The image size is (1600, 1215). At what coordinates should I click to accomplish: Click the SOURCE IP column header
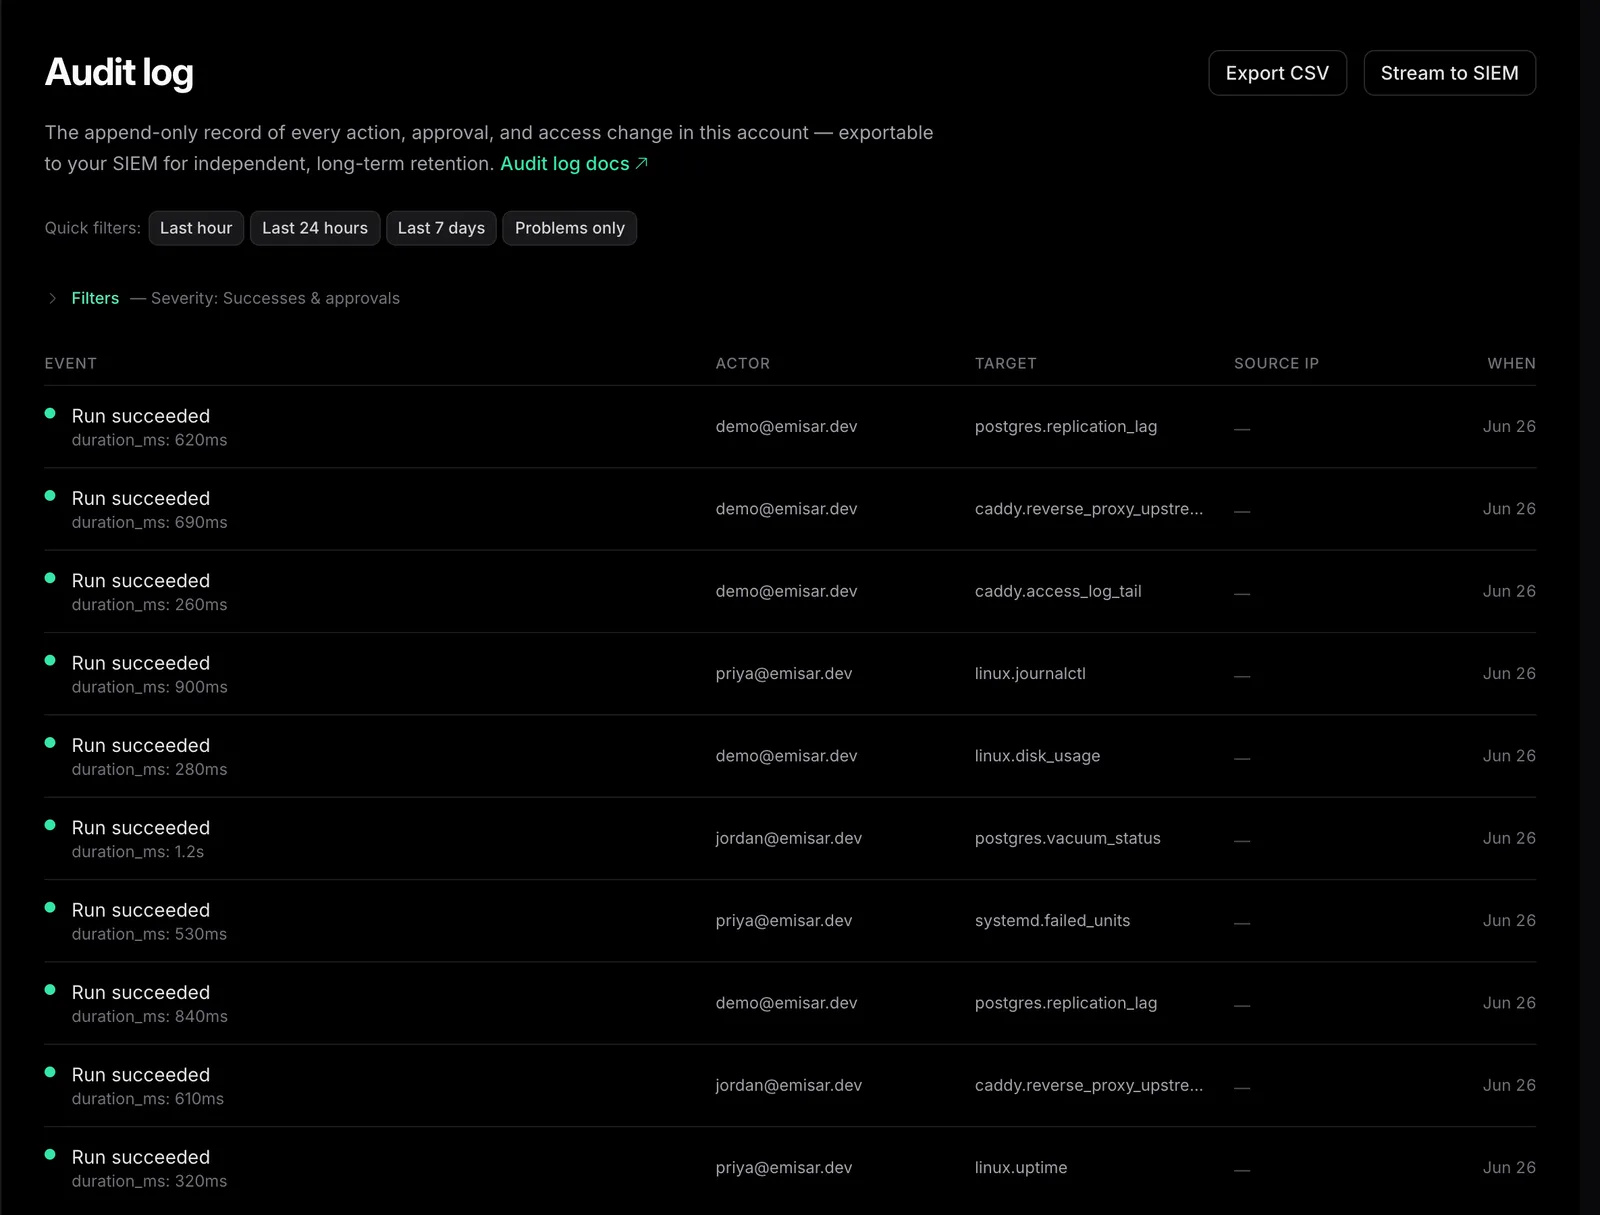[x=1276, y=363]
